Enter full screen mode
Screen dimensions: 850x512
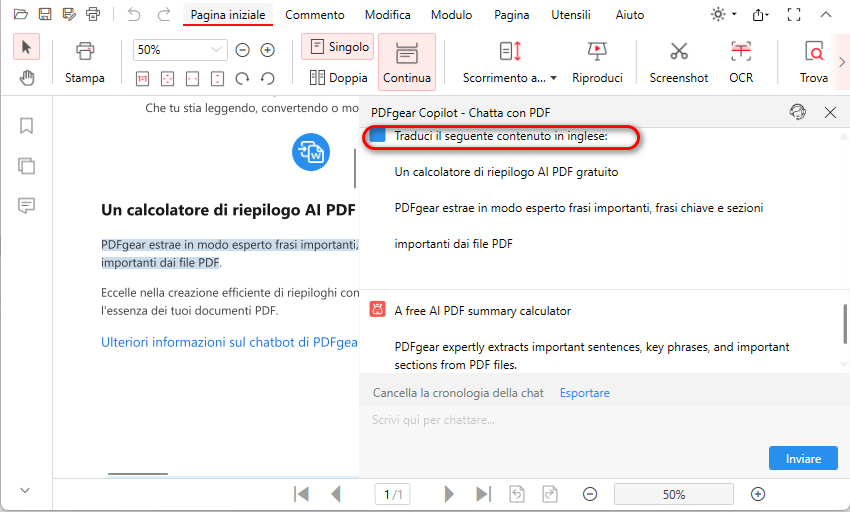794,15
